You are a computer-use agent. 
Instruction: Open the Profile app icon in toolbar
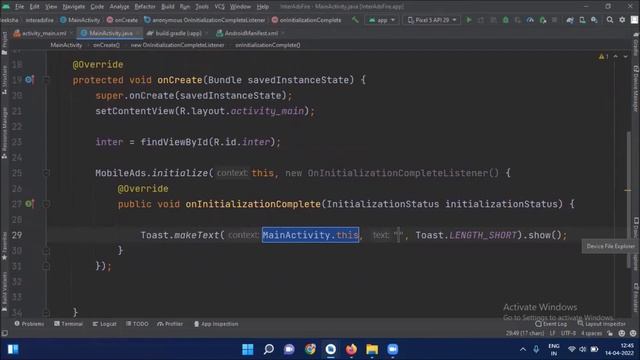(530, 20)
